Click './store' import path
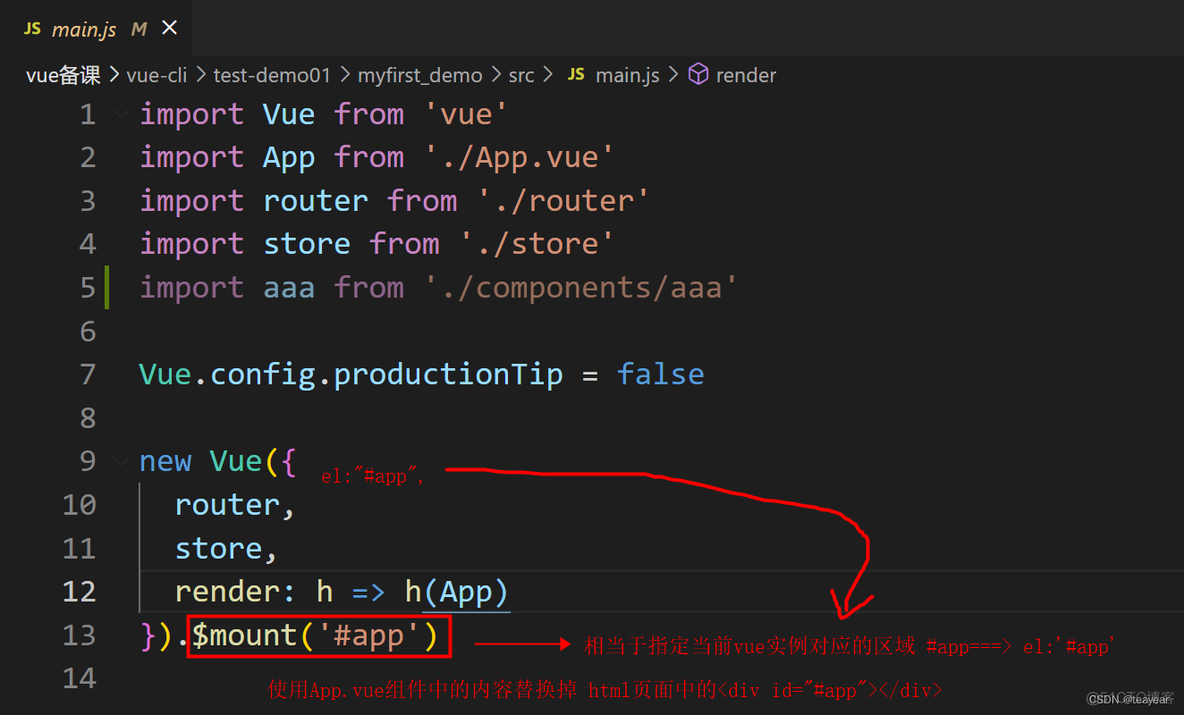1184x715 pixels. (x=537, y=245)
